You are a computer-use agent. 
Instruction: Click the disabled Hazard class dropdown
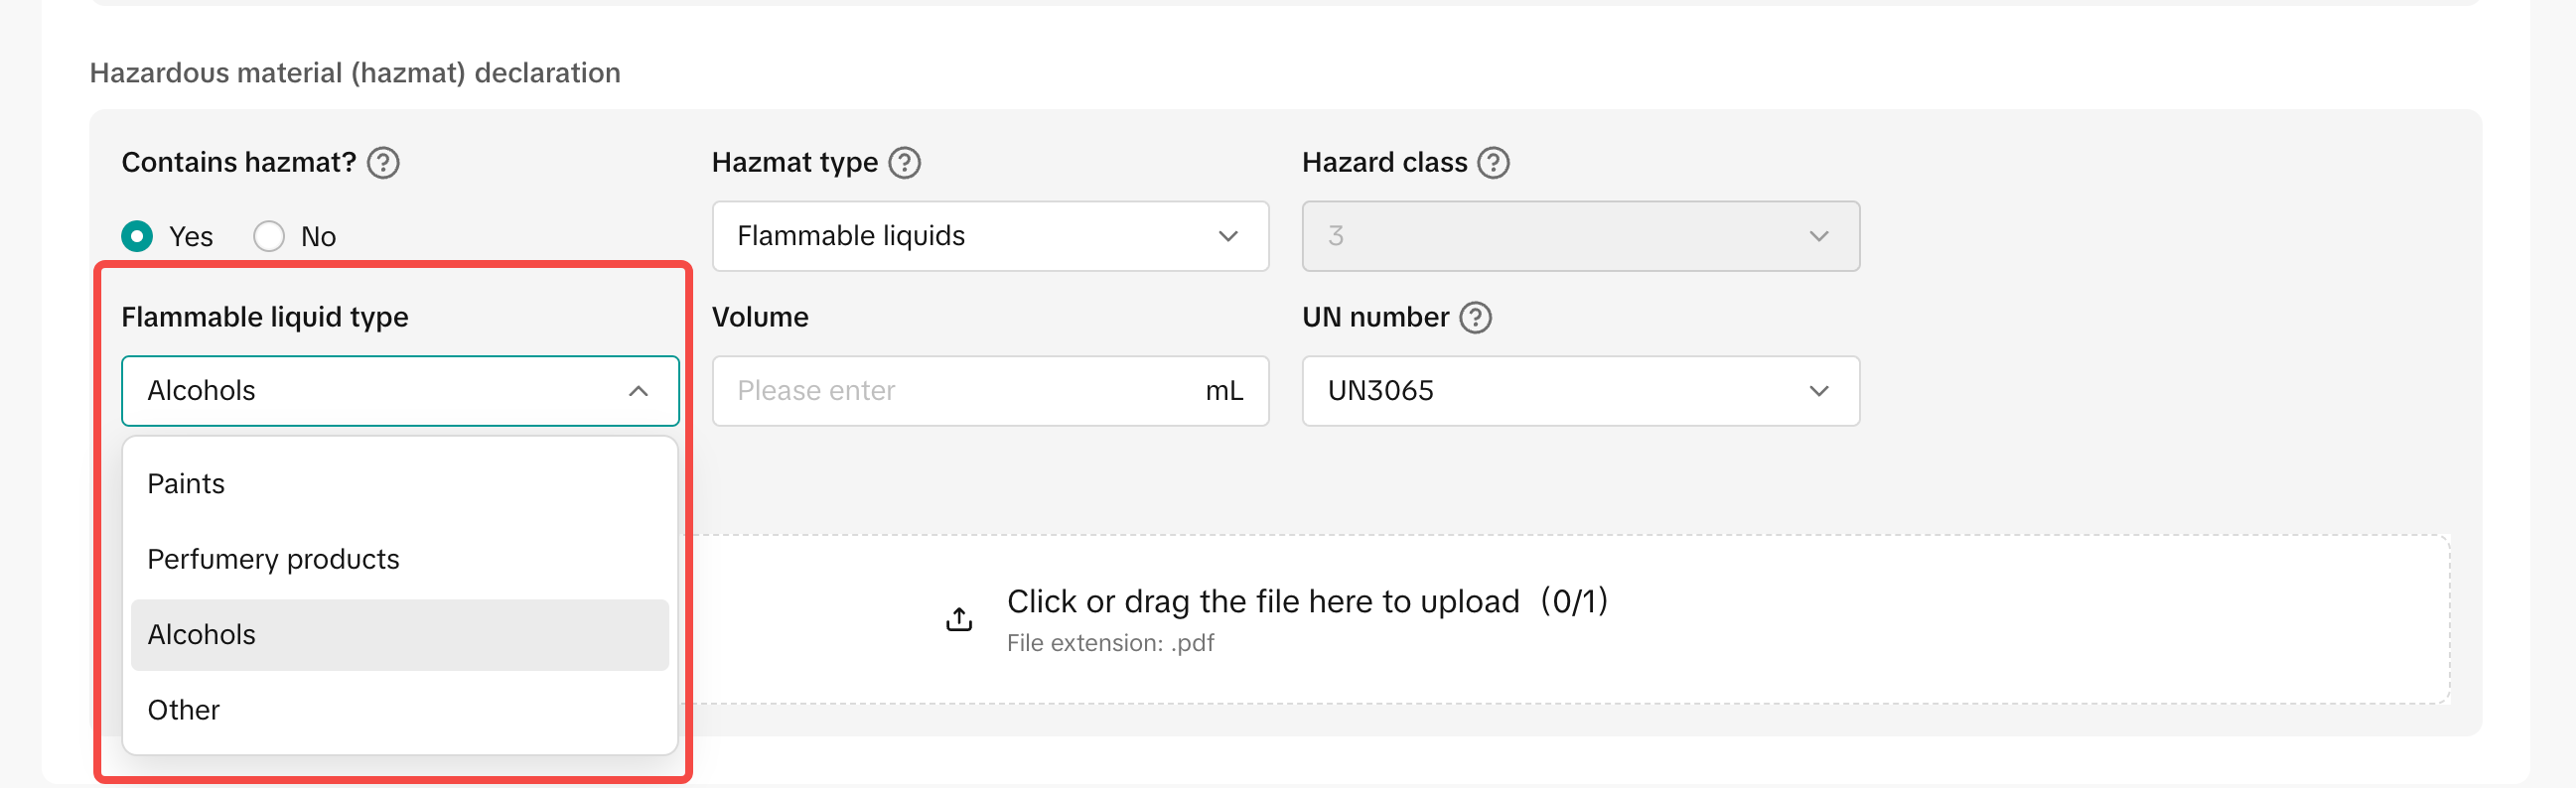pyautogui.click(x=1580, y=236)
